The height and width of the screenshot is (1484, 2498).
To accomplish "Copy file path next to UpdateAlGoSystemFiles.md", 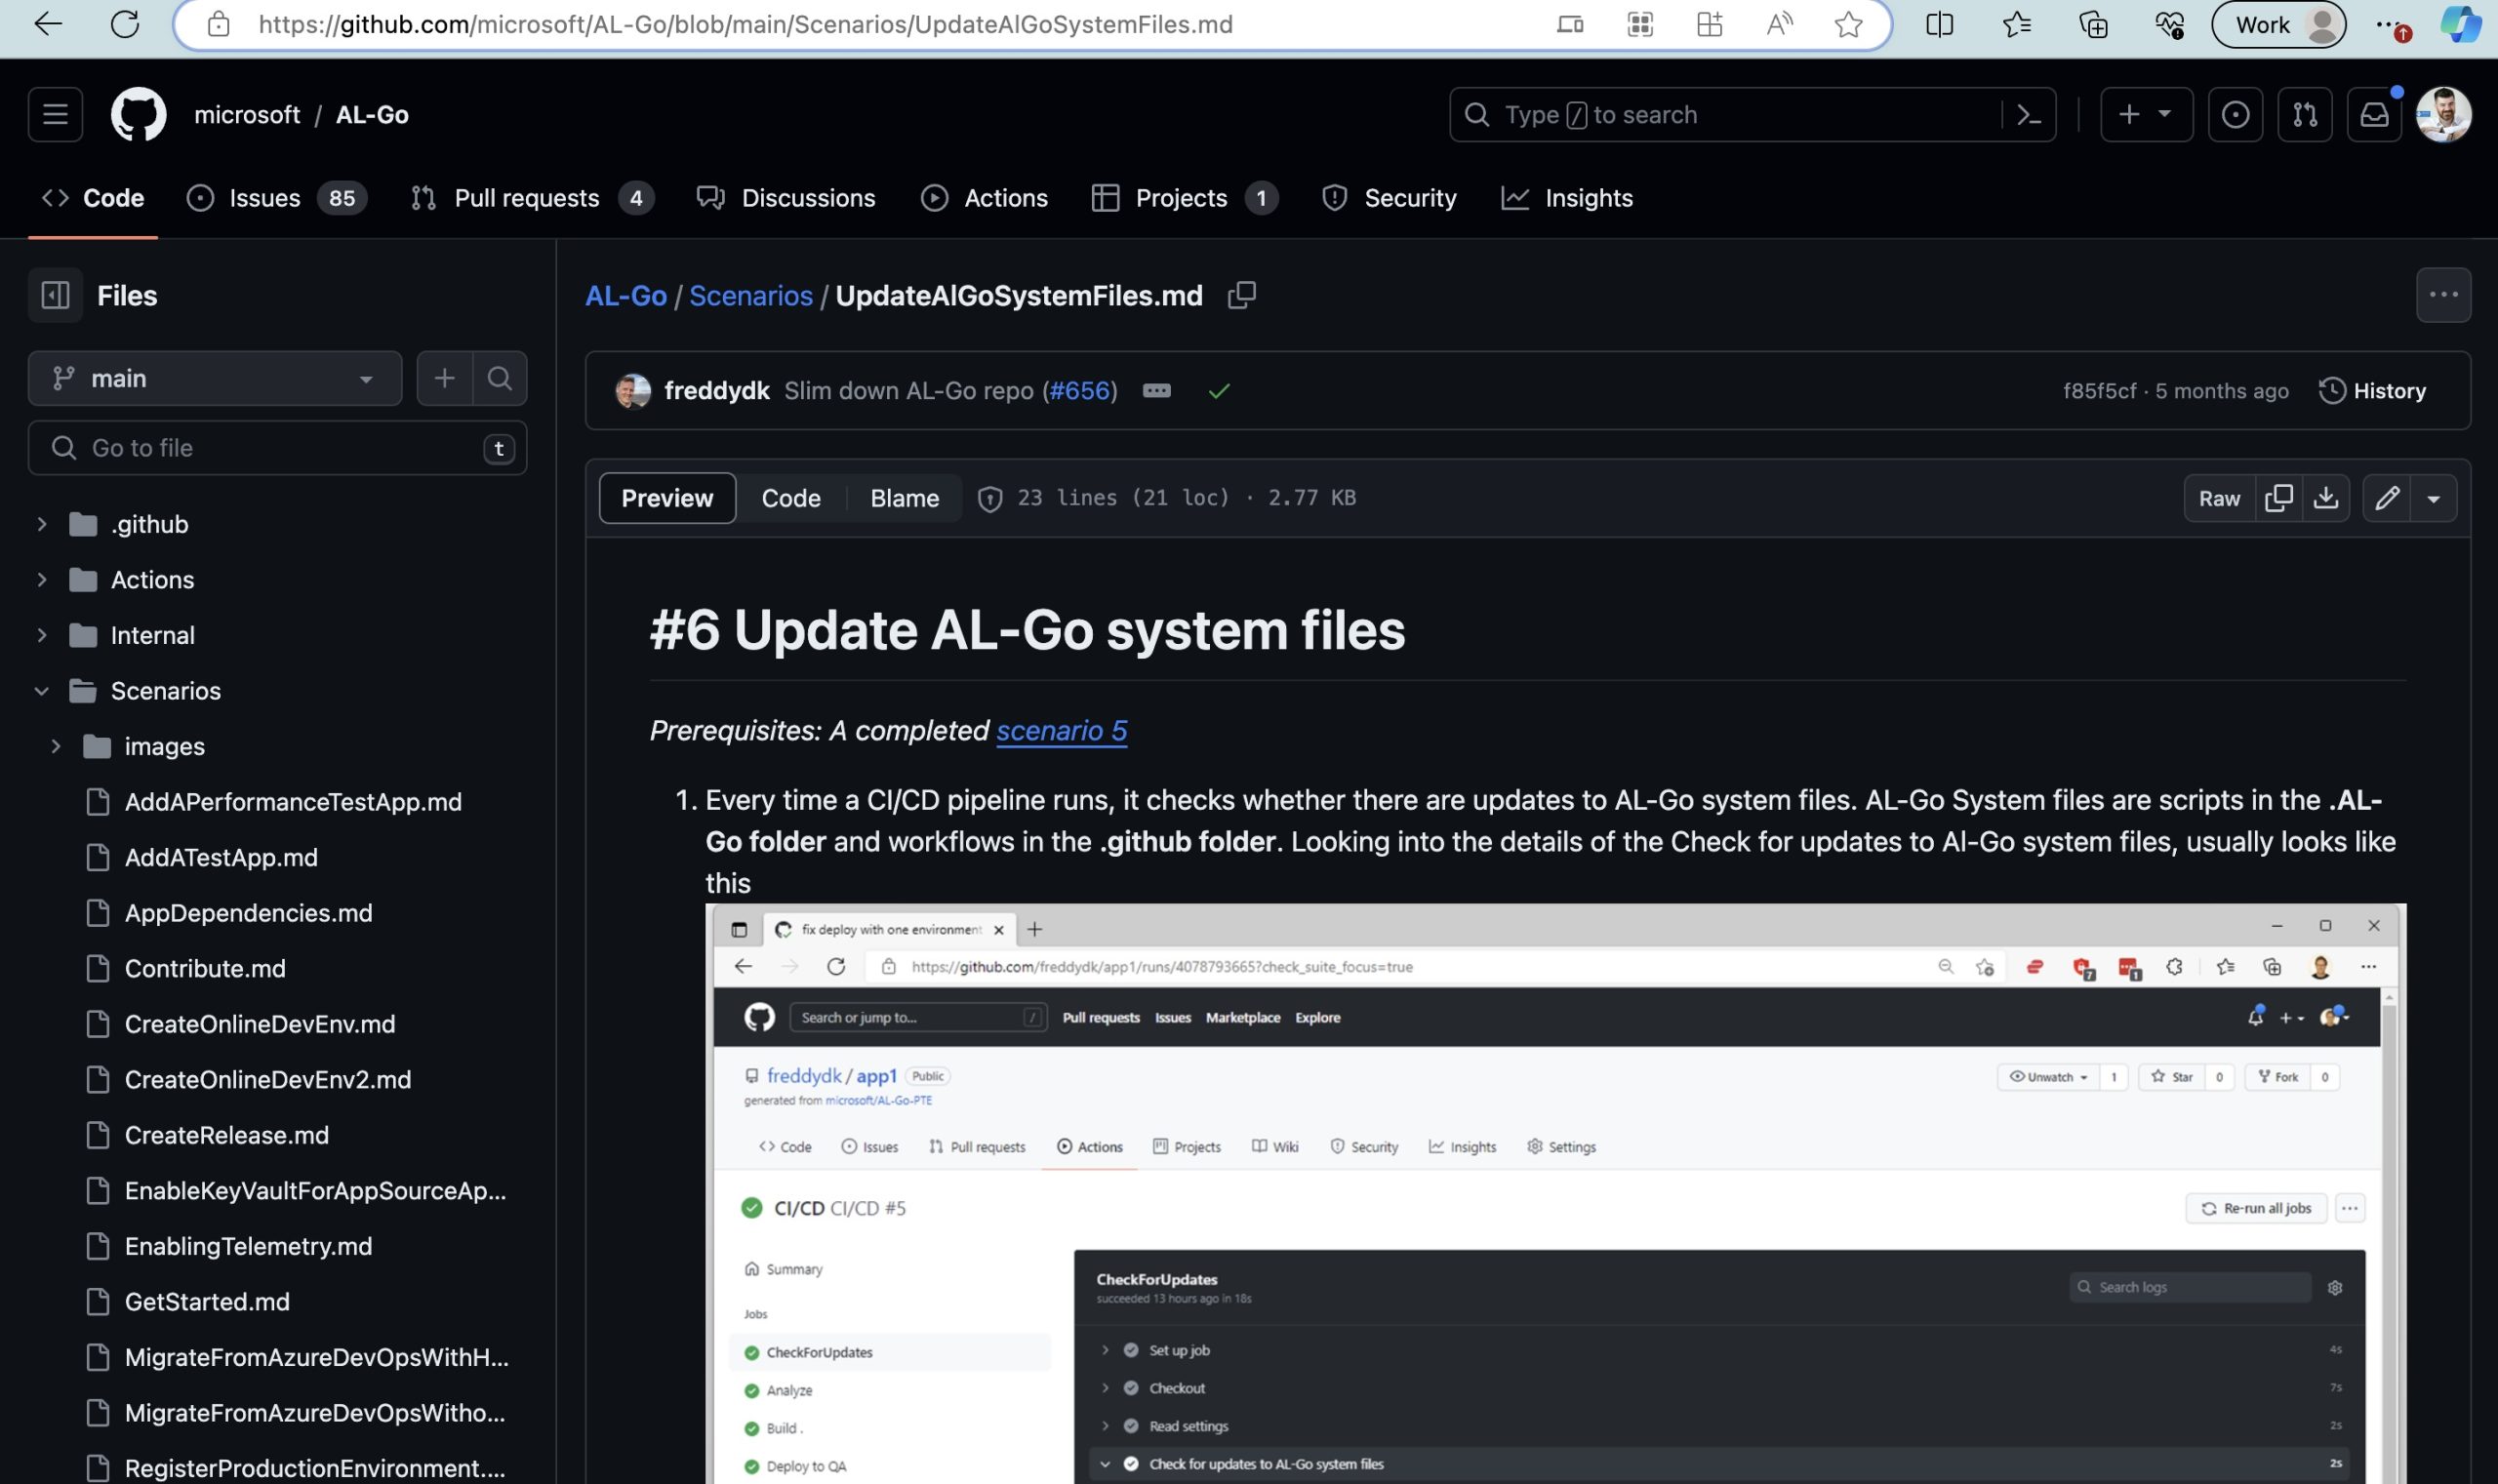I will [1241, 295].
